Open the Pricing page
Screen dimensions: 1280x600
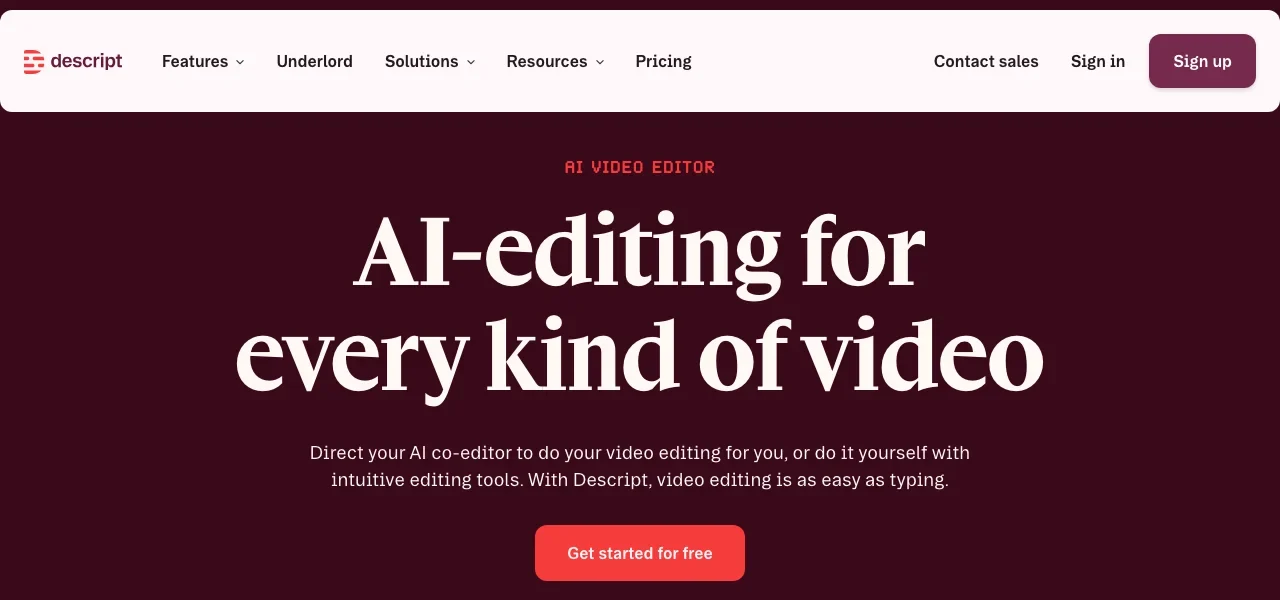pos(664,61)
